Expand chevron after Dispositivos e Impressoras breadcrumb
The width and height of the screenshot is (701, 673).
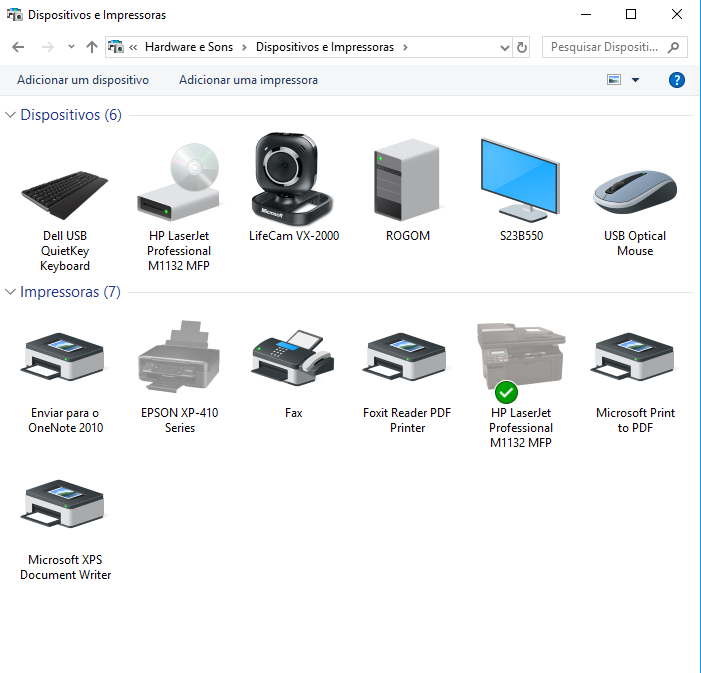[x=405, y=47]
